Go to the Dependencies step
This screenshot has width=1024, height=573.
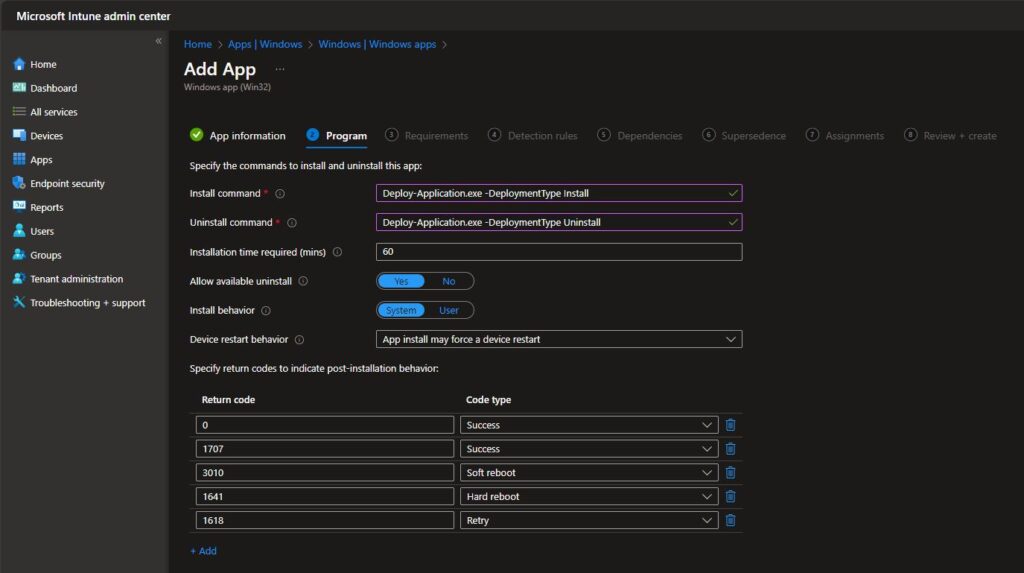[x=640, y=135]
